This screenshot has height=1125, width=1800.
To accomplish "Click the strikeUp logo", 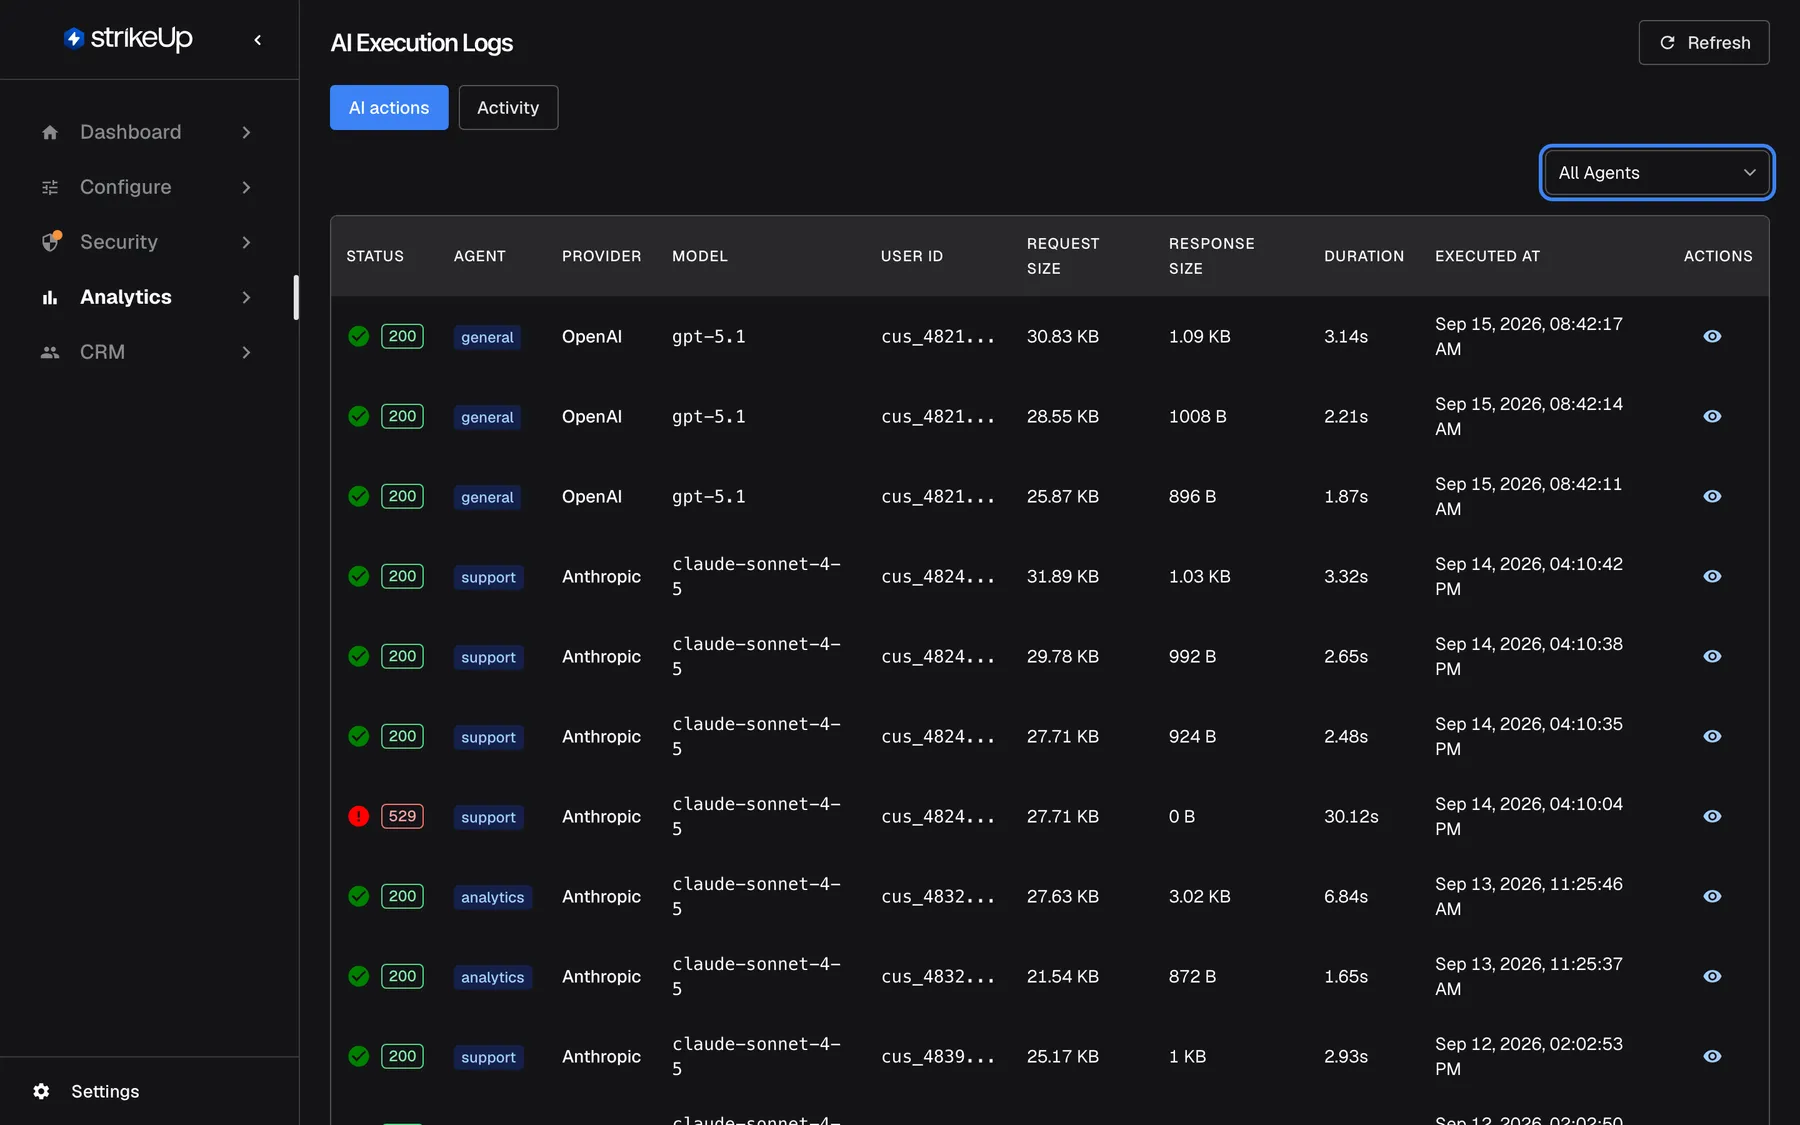I will [x=128, y=39].
